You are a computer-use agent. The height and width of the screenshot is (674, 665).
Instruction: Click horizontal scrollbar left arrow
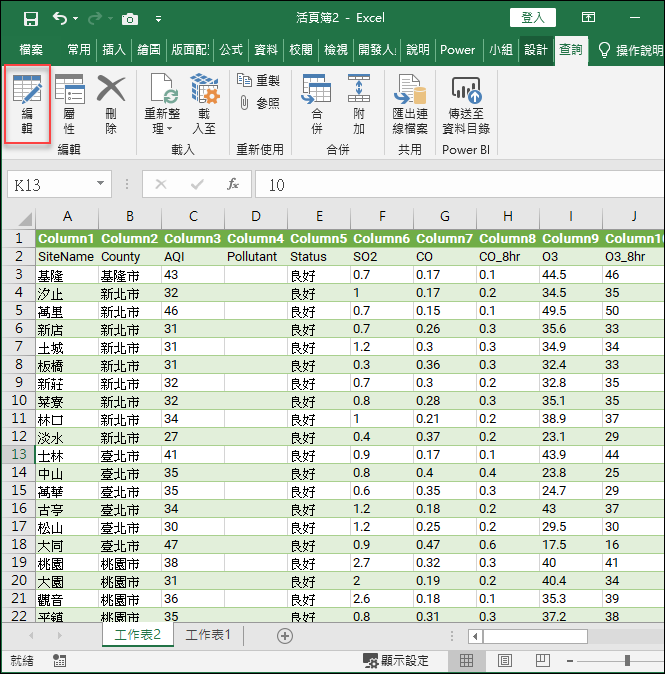click(x=475, y=636)
